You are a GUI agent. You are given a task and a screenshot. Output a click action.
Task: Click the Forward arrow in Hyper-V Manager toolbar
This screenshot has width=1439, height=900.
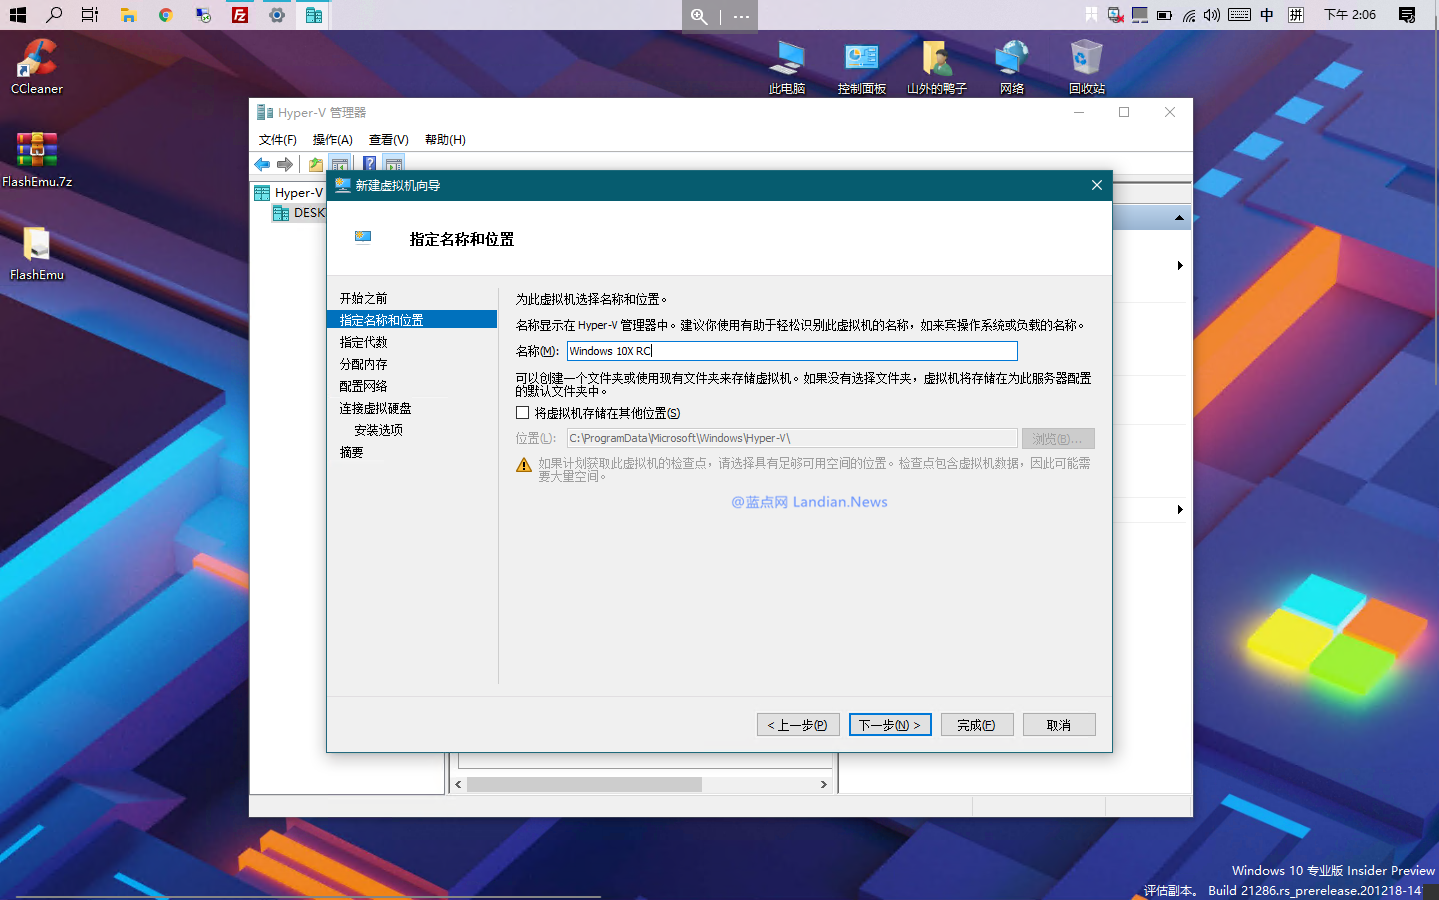click(285, 164)
